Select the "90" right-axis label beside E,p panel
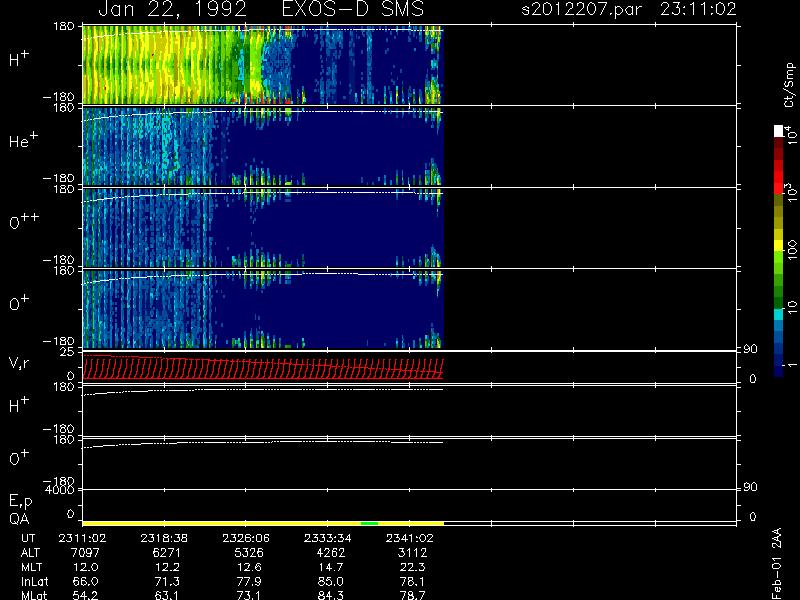 point(750,487)
